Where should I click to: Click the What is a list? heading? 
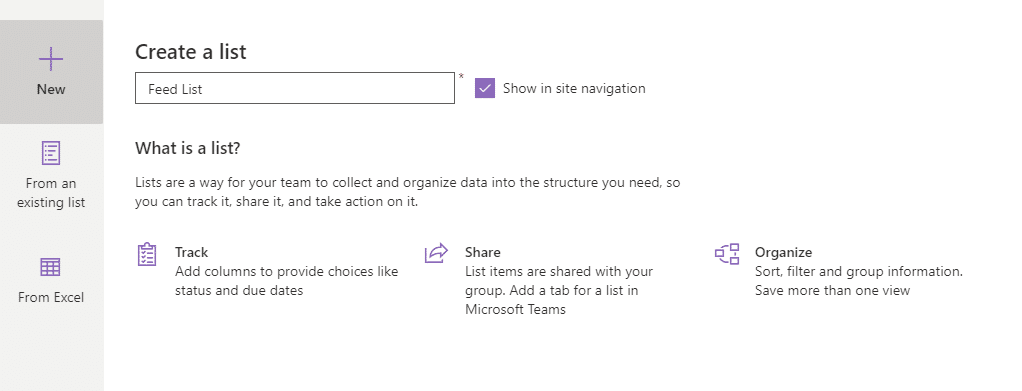pyautogui.click(x=188, y=149)
